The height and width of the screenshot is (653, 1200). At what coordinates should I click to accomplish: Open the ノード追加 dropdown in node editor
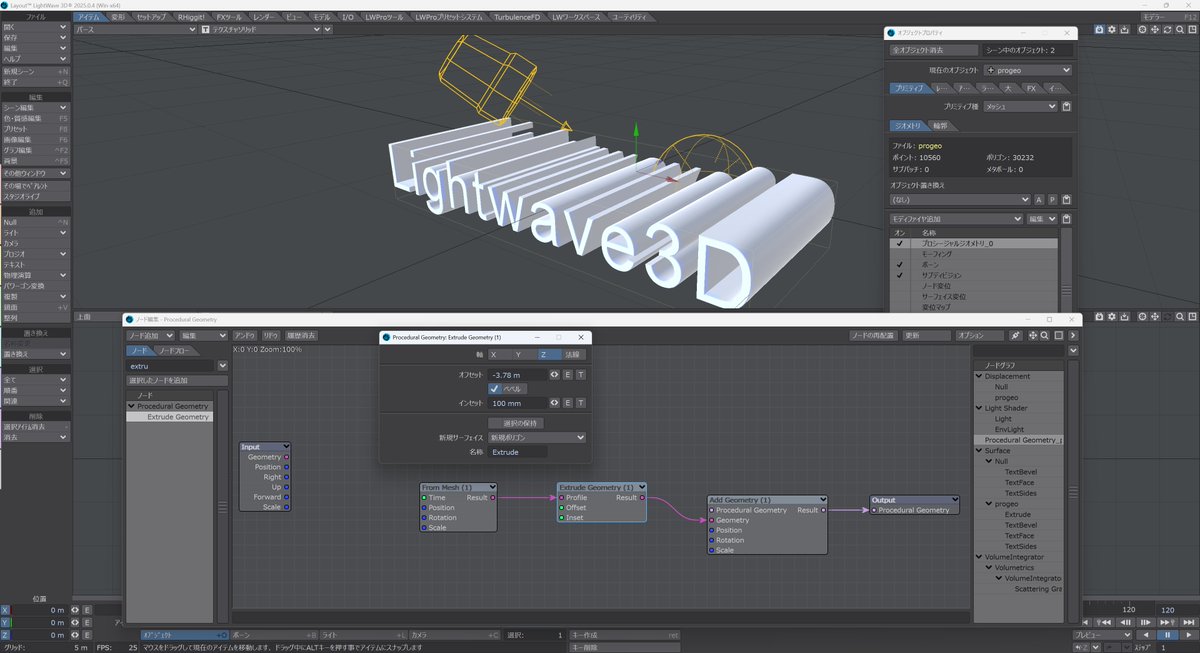(x=150, y=336)
